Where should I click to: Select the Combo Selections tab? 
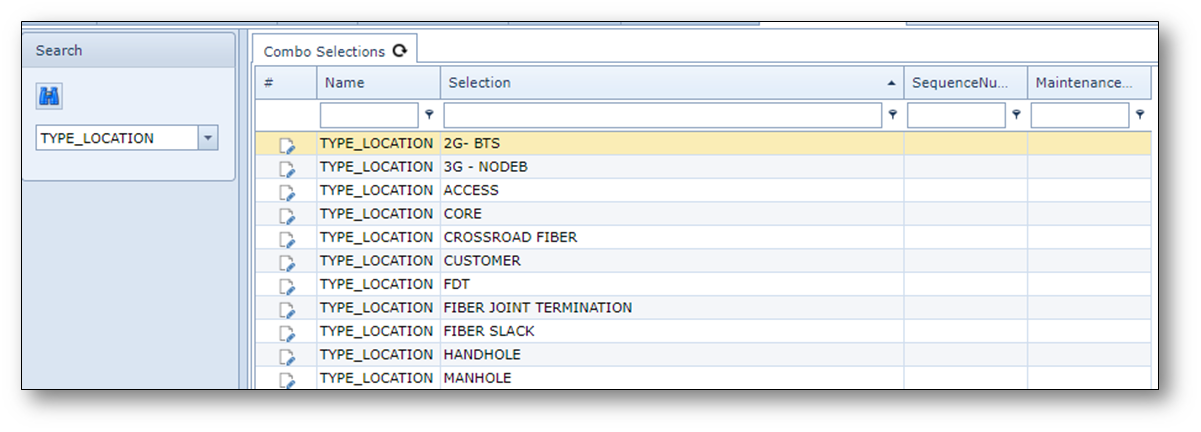point(324,51)
